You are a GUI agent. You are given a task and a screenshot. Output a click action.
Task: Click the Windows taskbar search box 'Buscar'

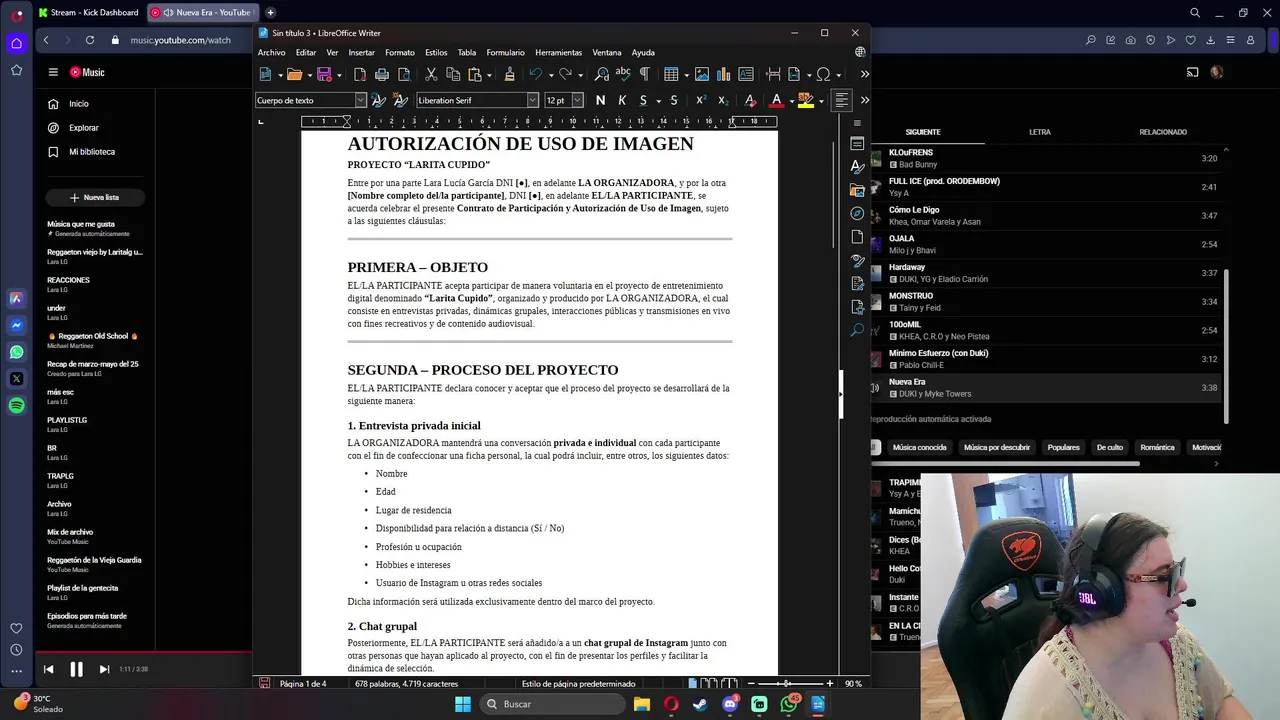[552, 704]
